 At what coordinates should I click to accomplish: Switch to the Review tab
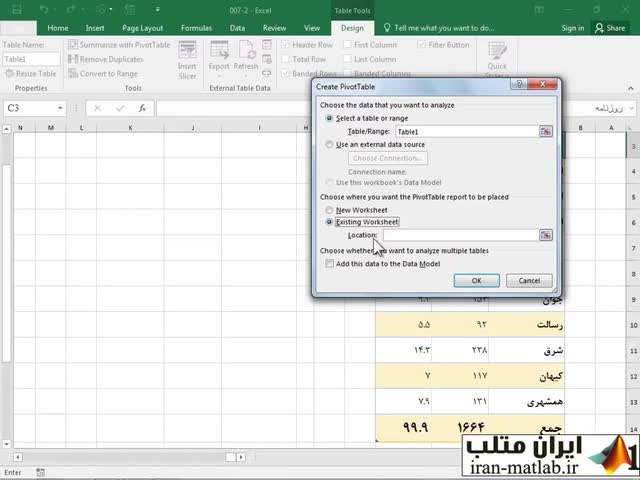click(x=274, y=28)
